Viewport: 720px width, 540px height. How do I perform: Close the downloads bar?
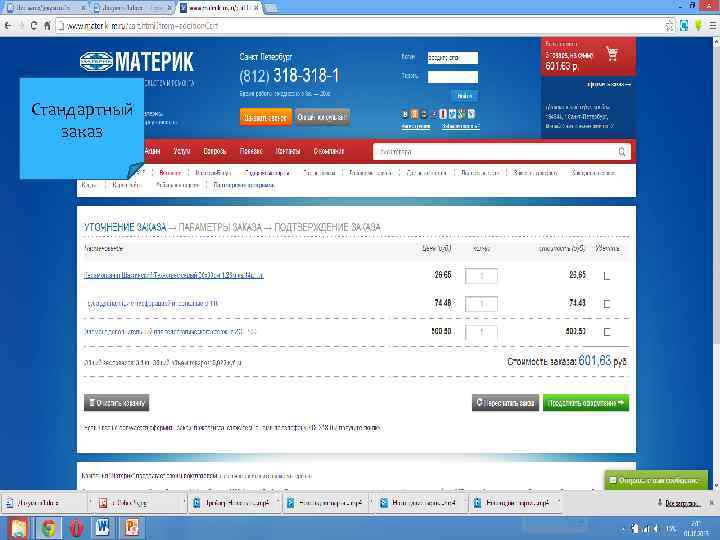tap(711, 503)
